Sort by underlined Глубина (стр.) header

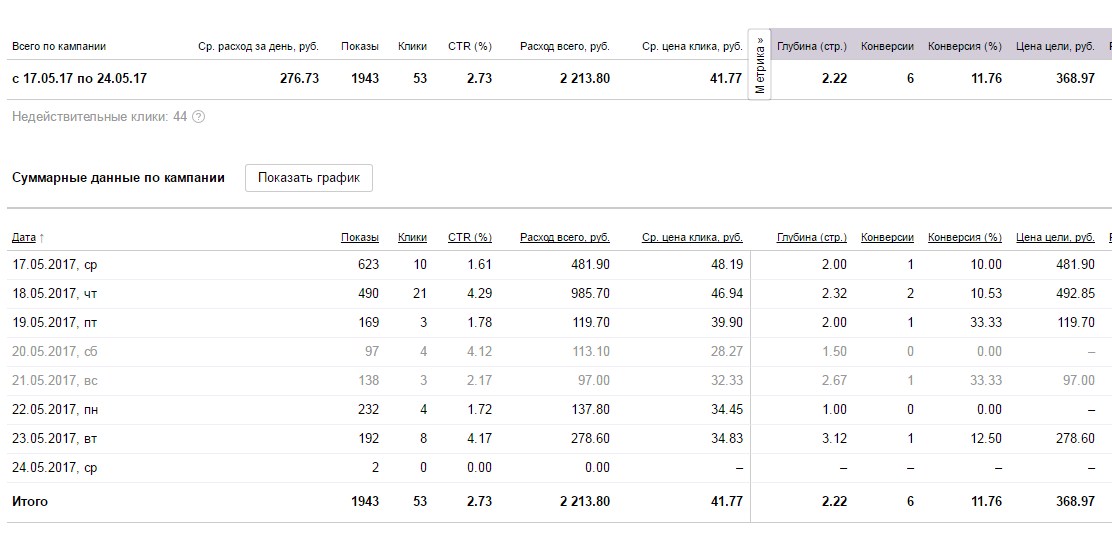point(811,238)
